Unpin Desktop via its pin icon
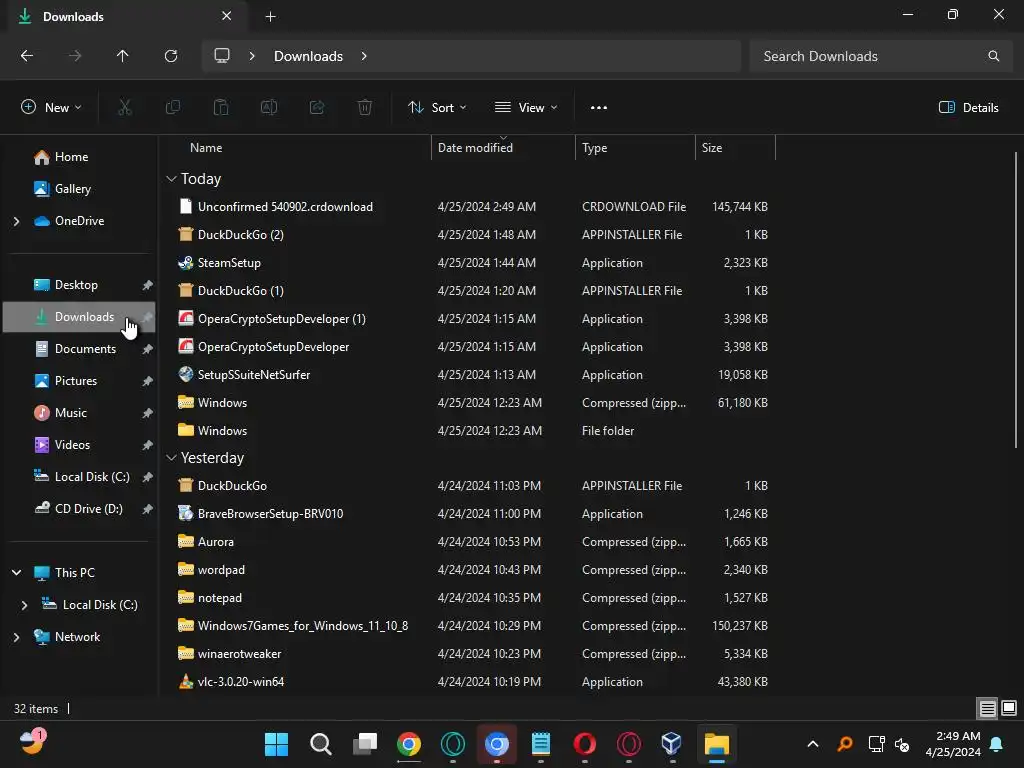The height and width of the screenshot is (768, 1024). [148, 285]
